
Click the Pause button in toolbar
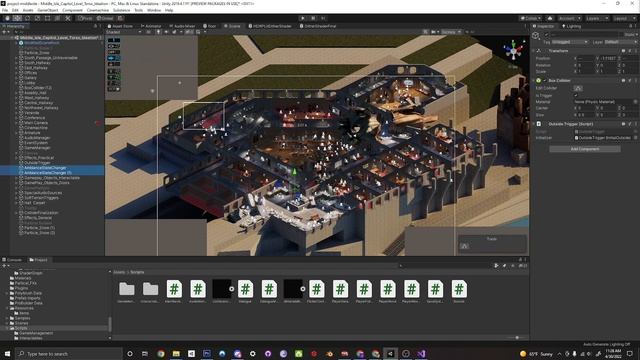(313, 18)
